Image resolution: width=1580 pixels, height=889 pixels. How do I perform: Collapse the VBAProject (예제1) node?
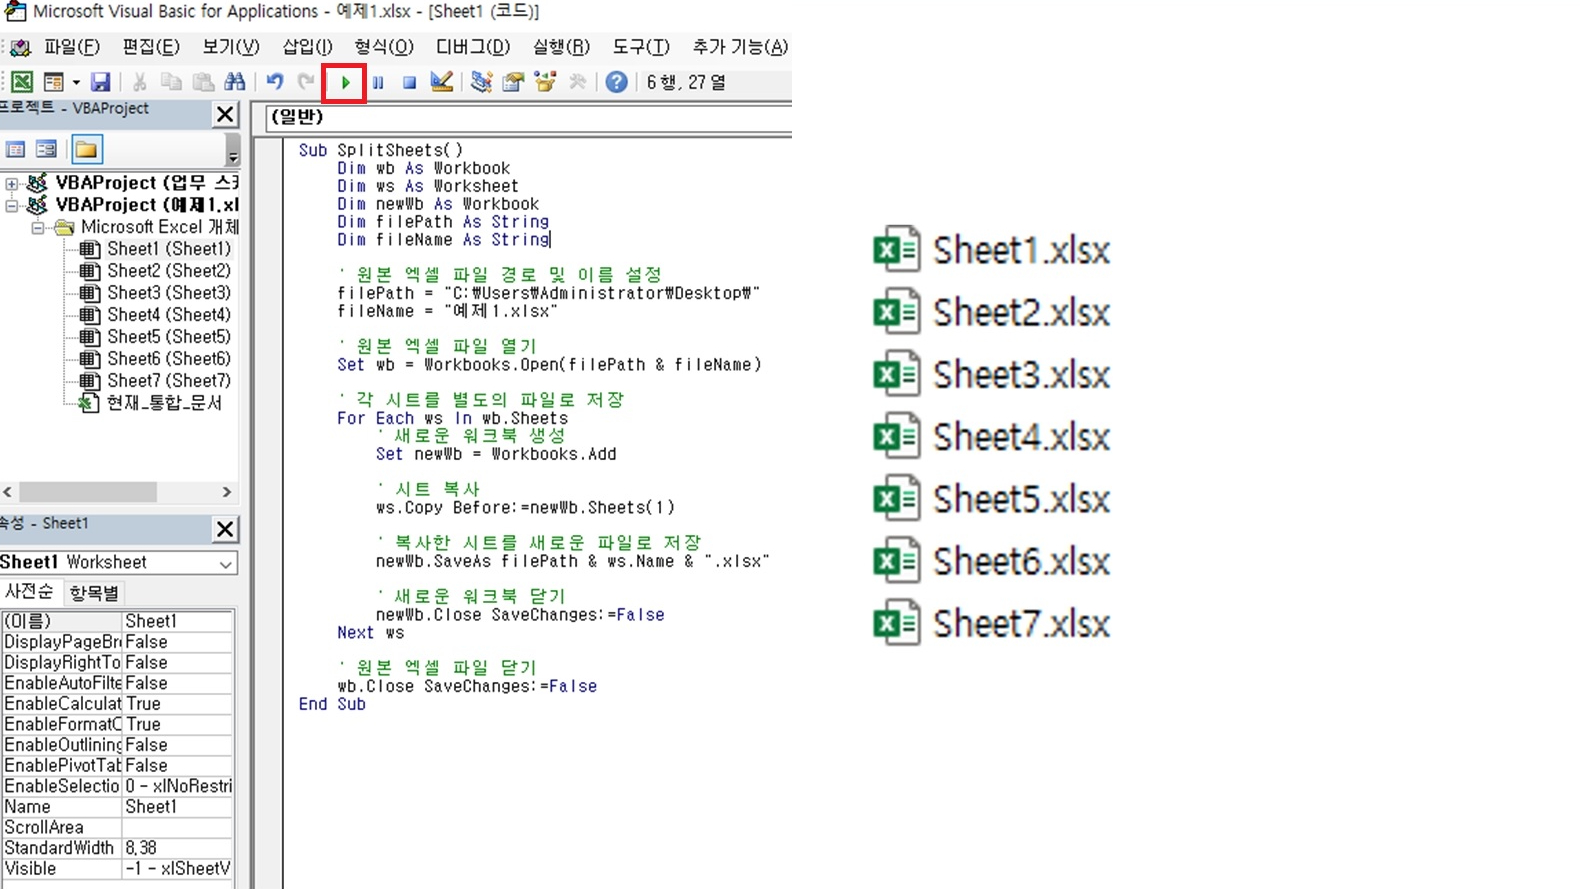coord(12,205)
